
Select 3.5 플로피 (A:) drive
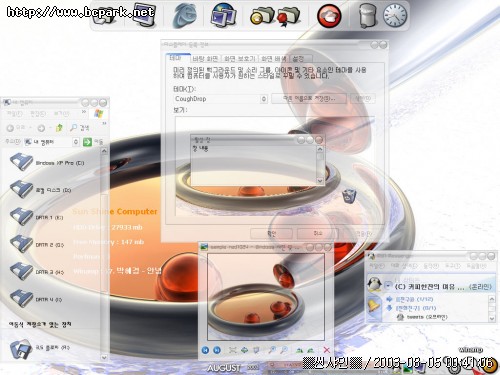coord(40,348)
